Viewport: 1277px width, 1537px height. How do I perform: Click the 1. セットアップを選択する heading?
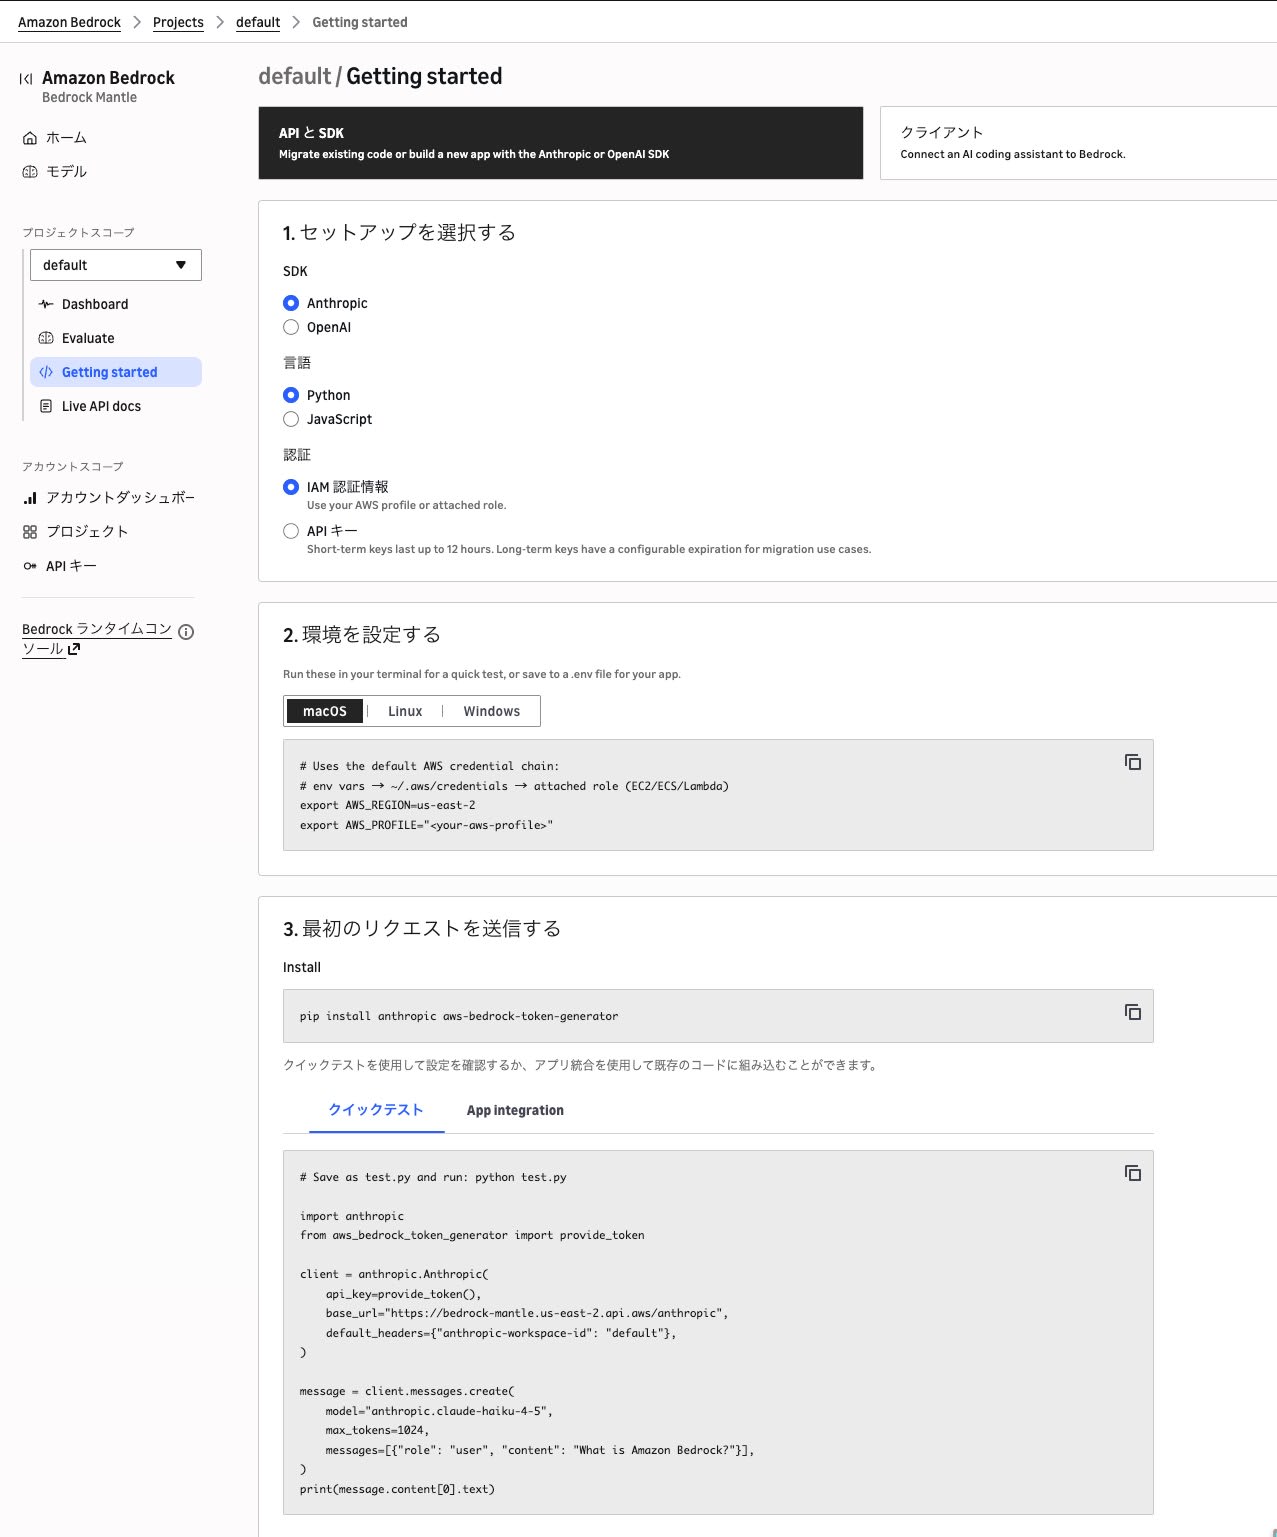[399, 232]
